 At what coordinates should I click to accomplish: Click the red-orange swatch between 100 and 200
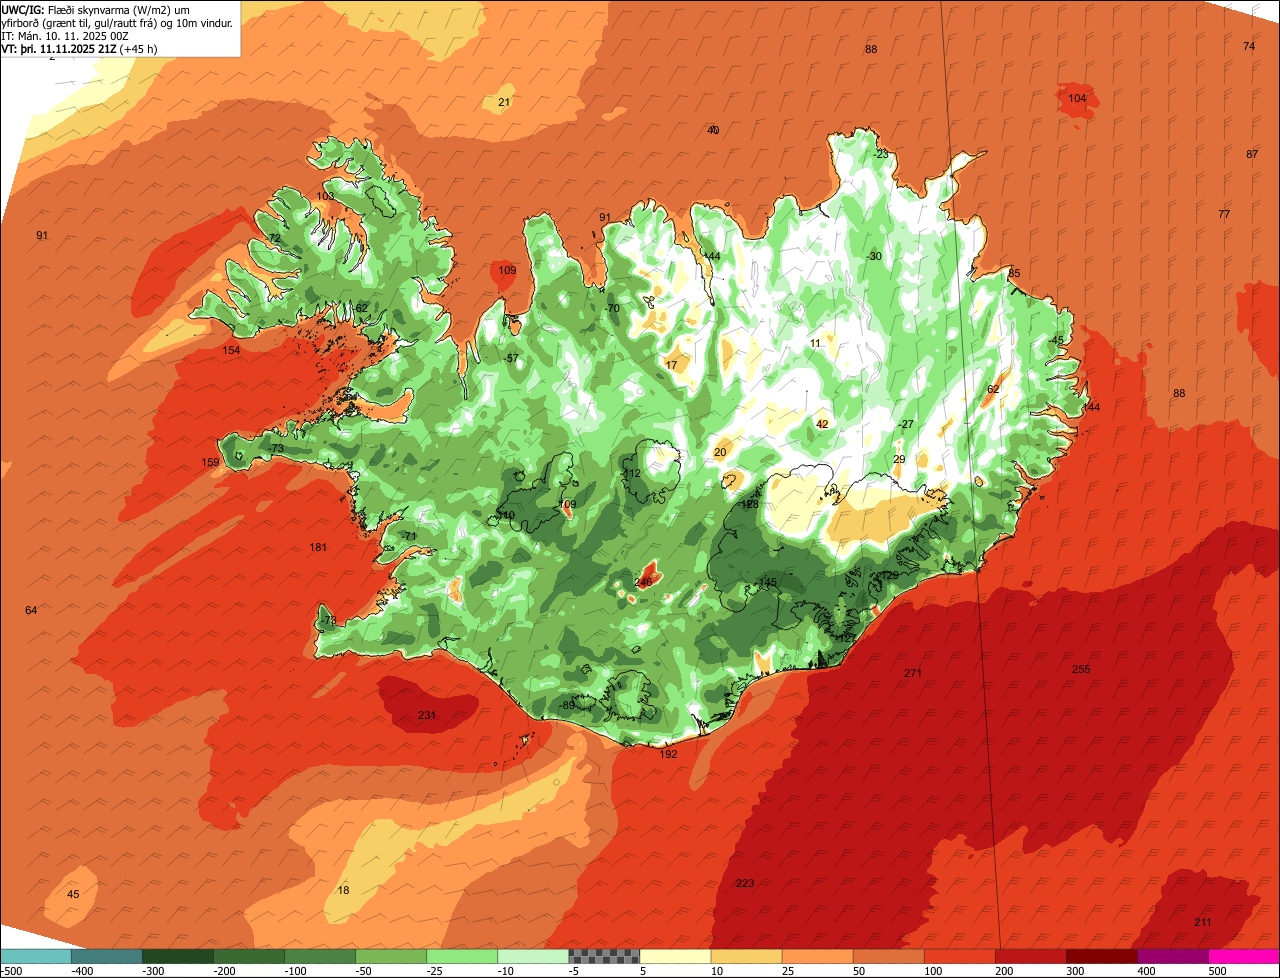click(x=959, y=956)
